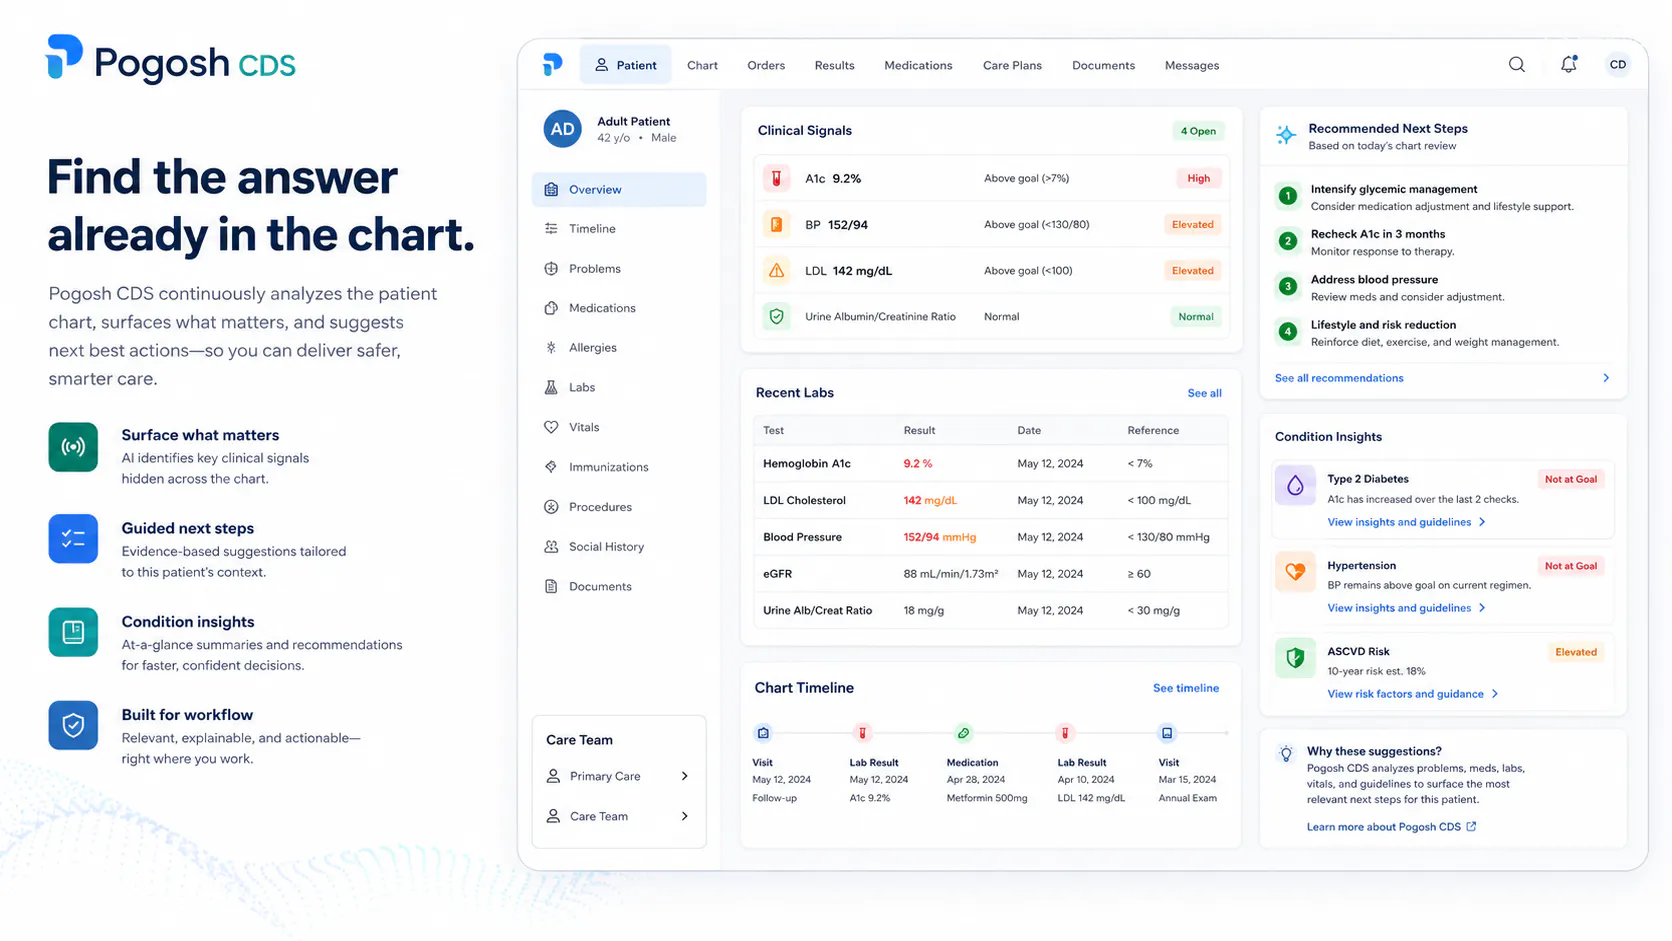Open the Results tab

point(834,65)
